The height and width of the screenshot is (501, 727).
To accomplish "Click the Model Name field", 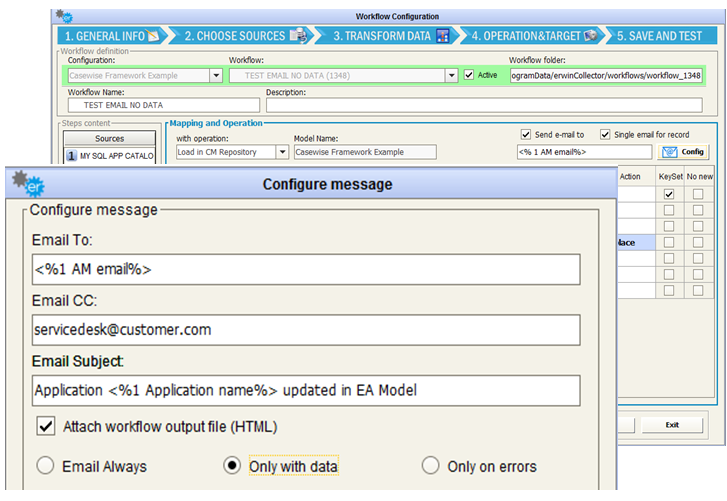I will pos(365,152).
